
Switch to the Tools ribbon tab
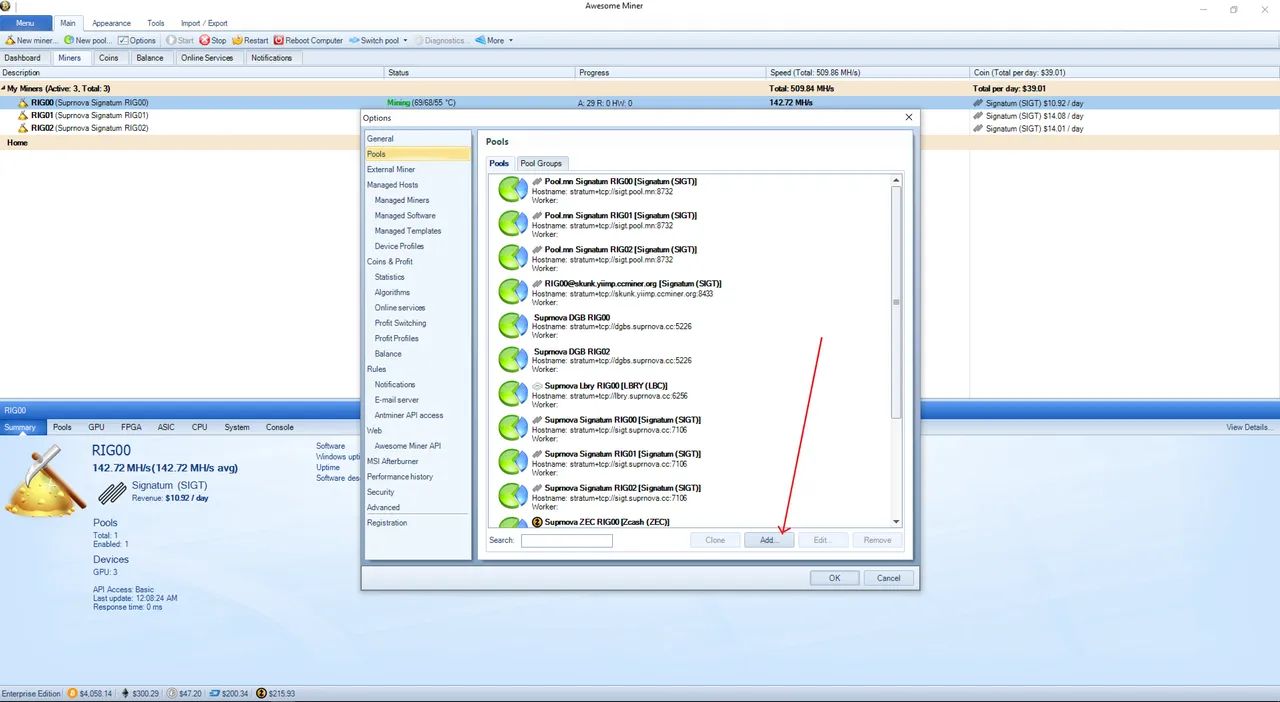156,23
